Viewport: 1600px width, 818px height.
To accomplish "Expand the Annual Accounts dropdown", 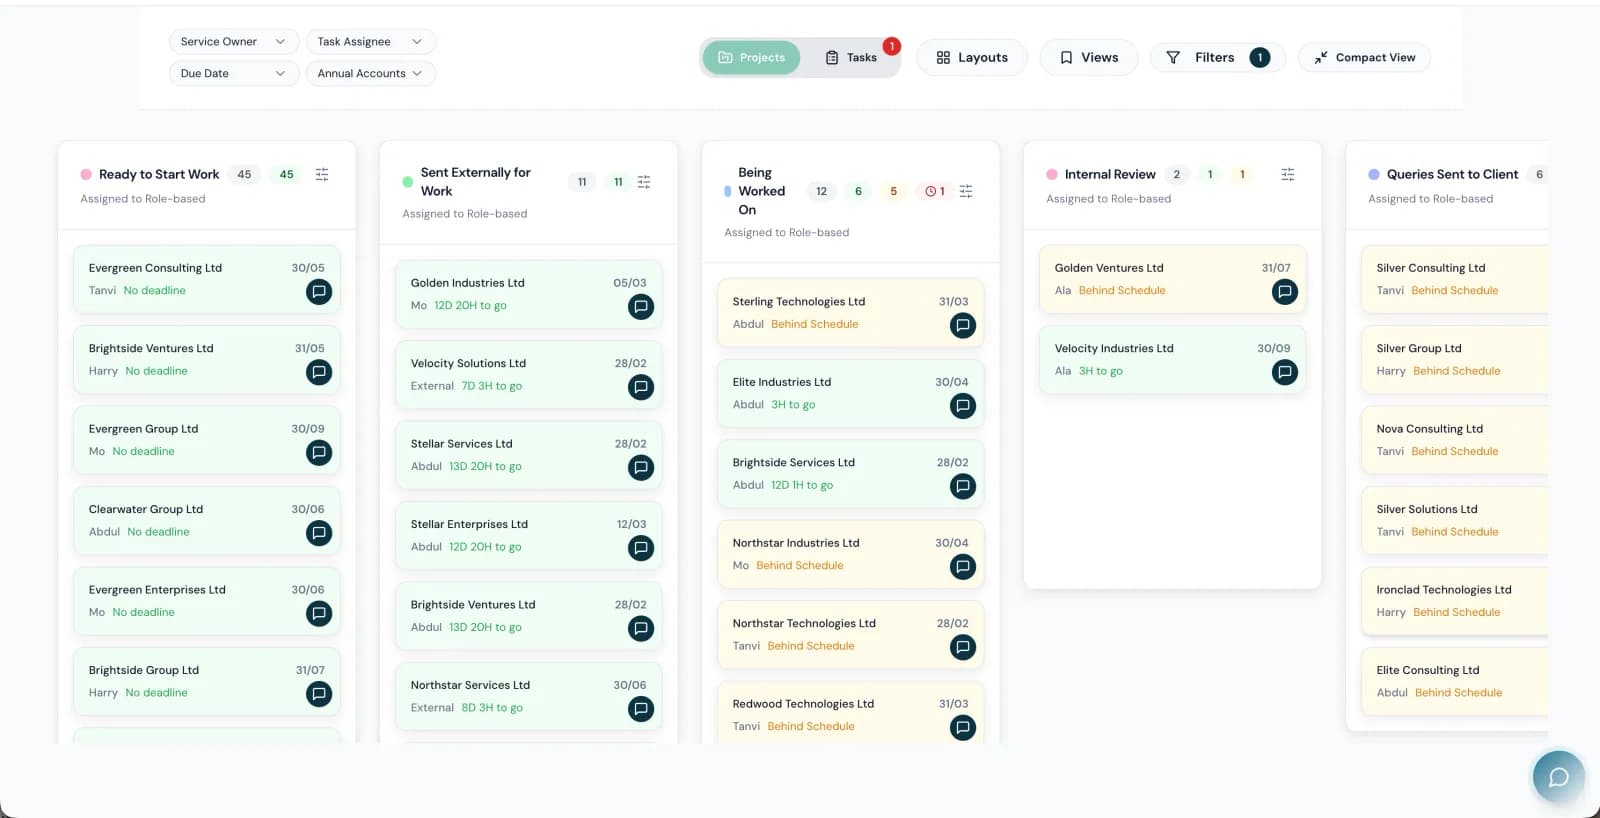I will click(371, 73).
